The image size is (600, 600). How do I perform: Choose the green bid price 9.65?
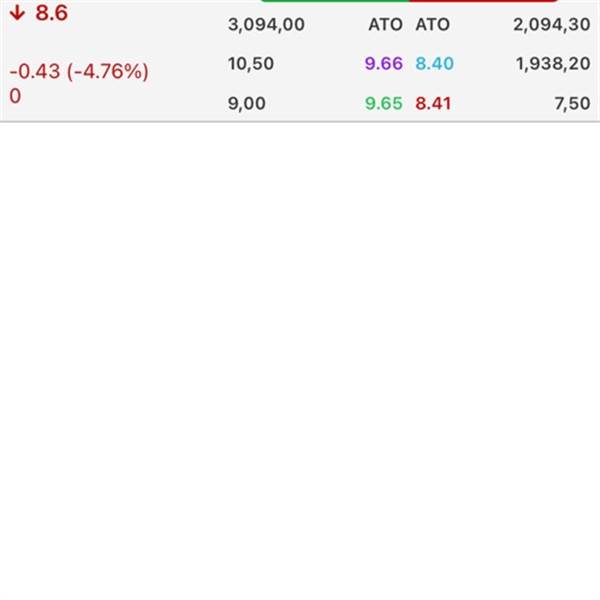coord(384,103)
